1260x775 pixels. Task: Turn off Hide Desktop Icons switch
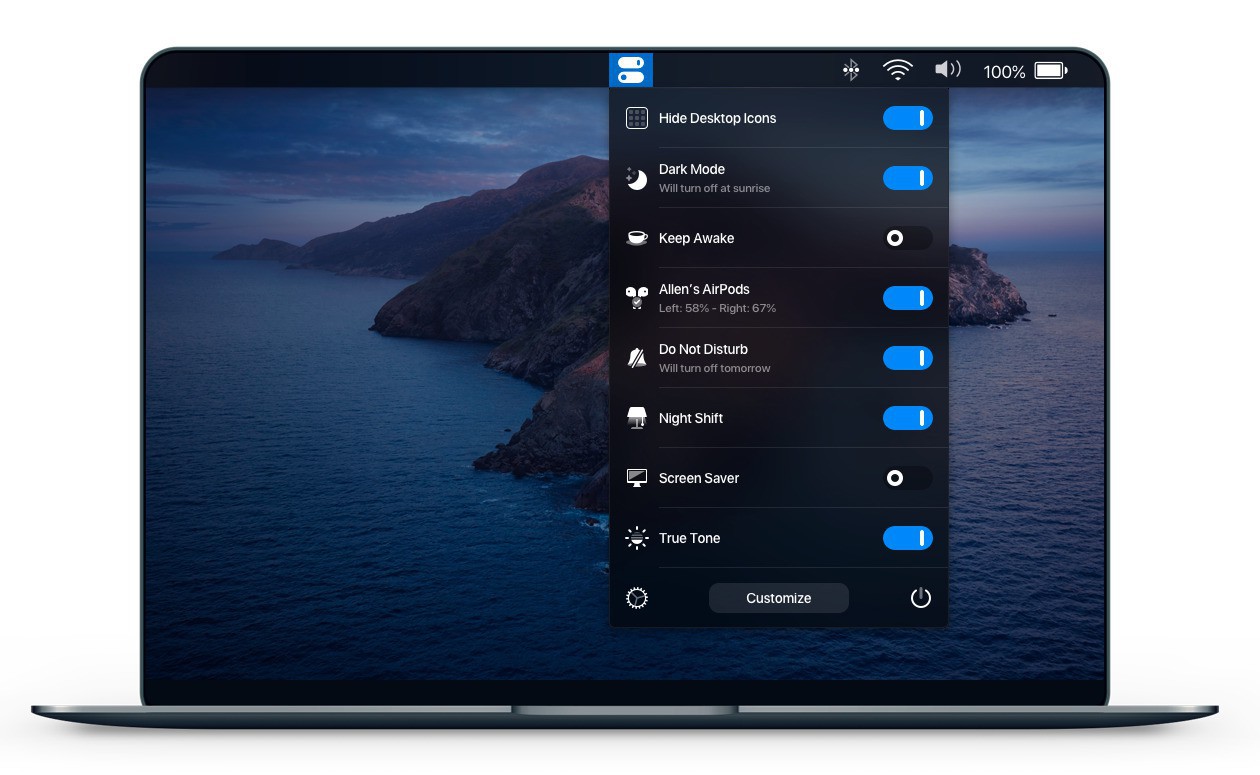tap(908, 118)
